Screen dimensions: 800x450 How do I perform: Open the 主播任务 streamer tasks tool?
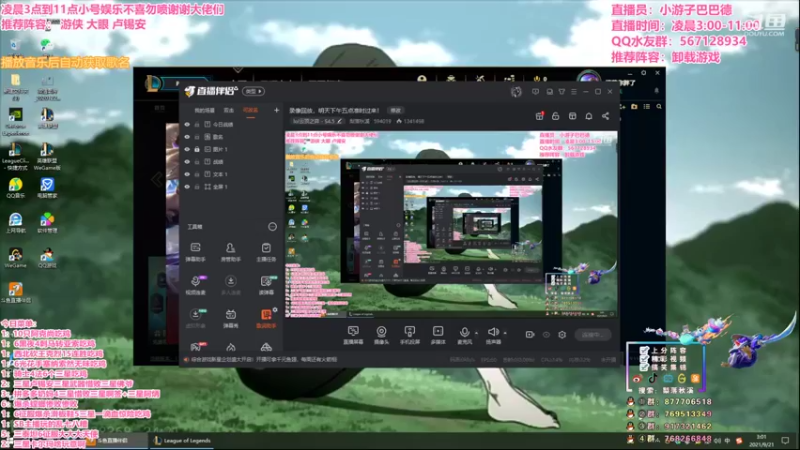coord(266,252)
